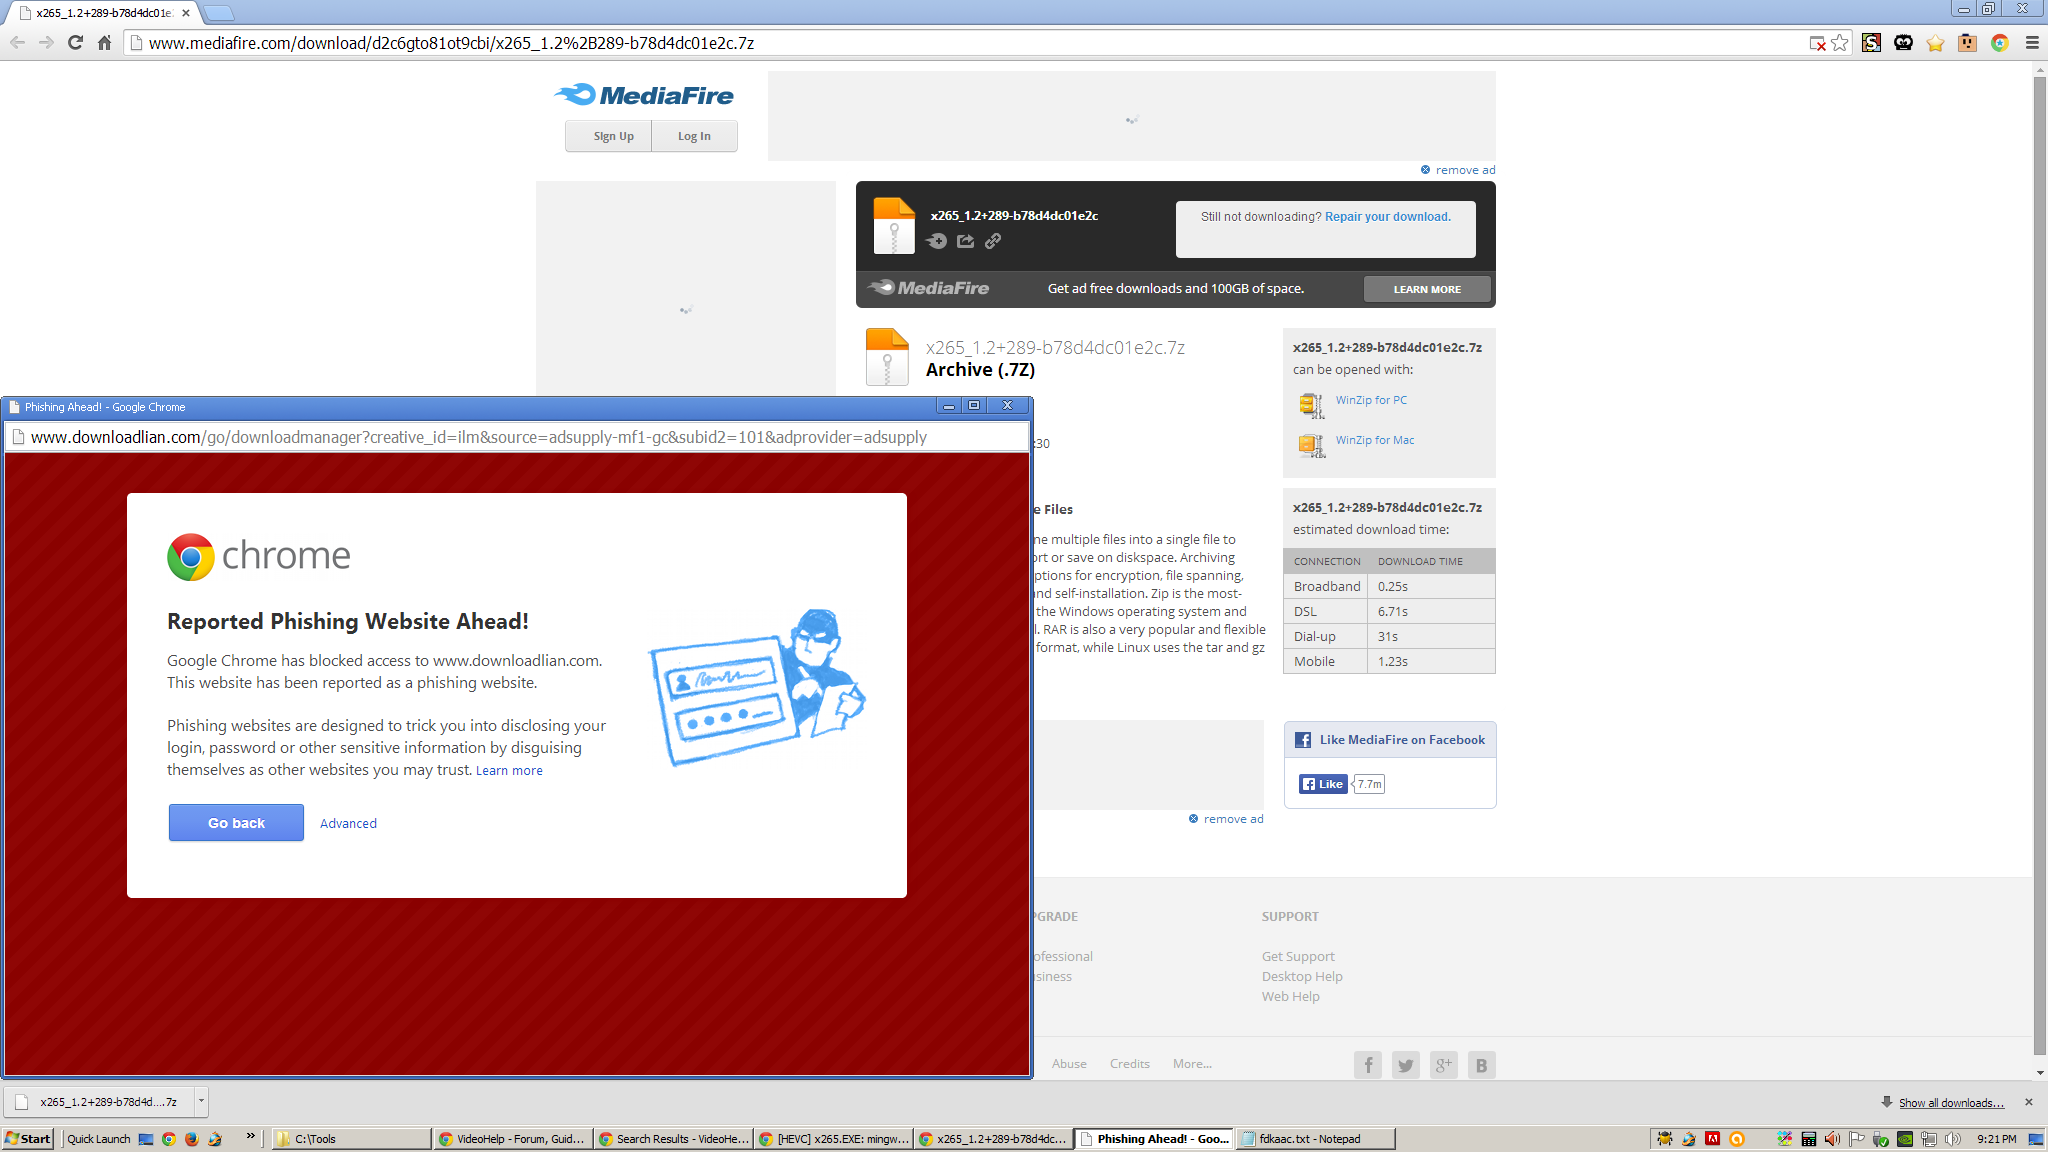The height and width of the screenshot is (1152, 2048).
Task: Click Show Desktop in Quick Launch
Action: (146, 1139)
